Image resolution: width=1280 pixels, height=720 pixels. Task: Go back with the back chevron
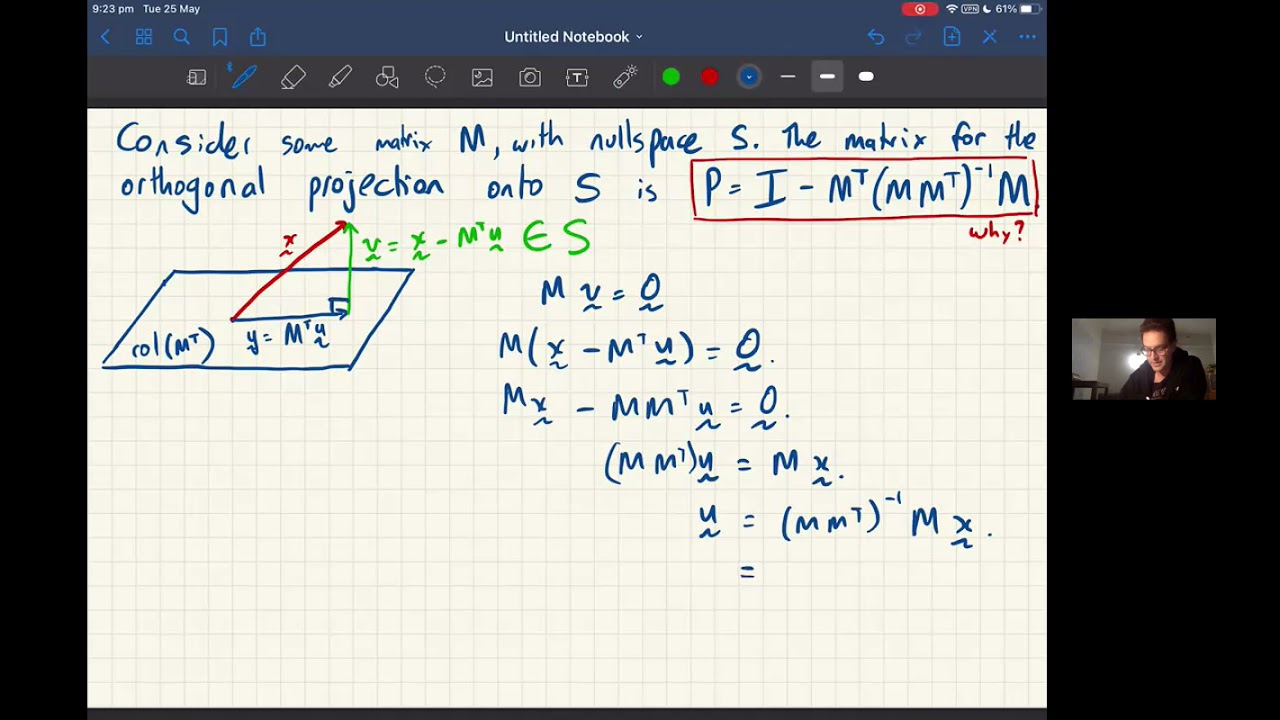click(x=105, y=37)
